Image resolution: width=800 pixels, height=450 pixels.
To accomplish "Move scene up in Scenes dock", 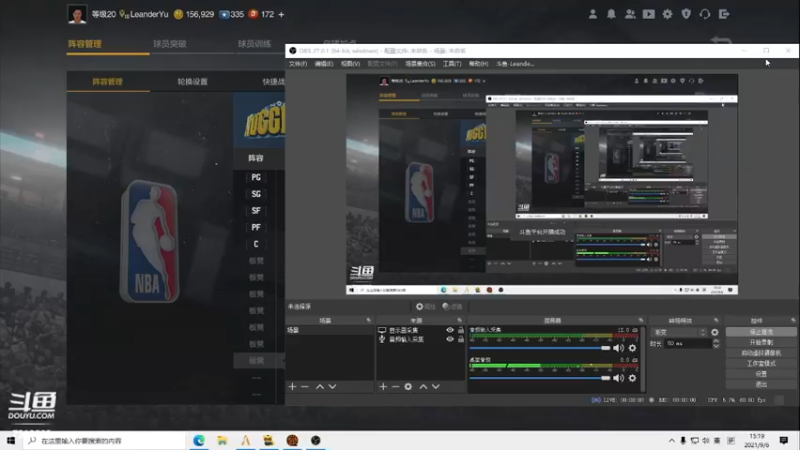I will (320, 387).
